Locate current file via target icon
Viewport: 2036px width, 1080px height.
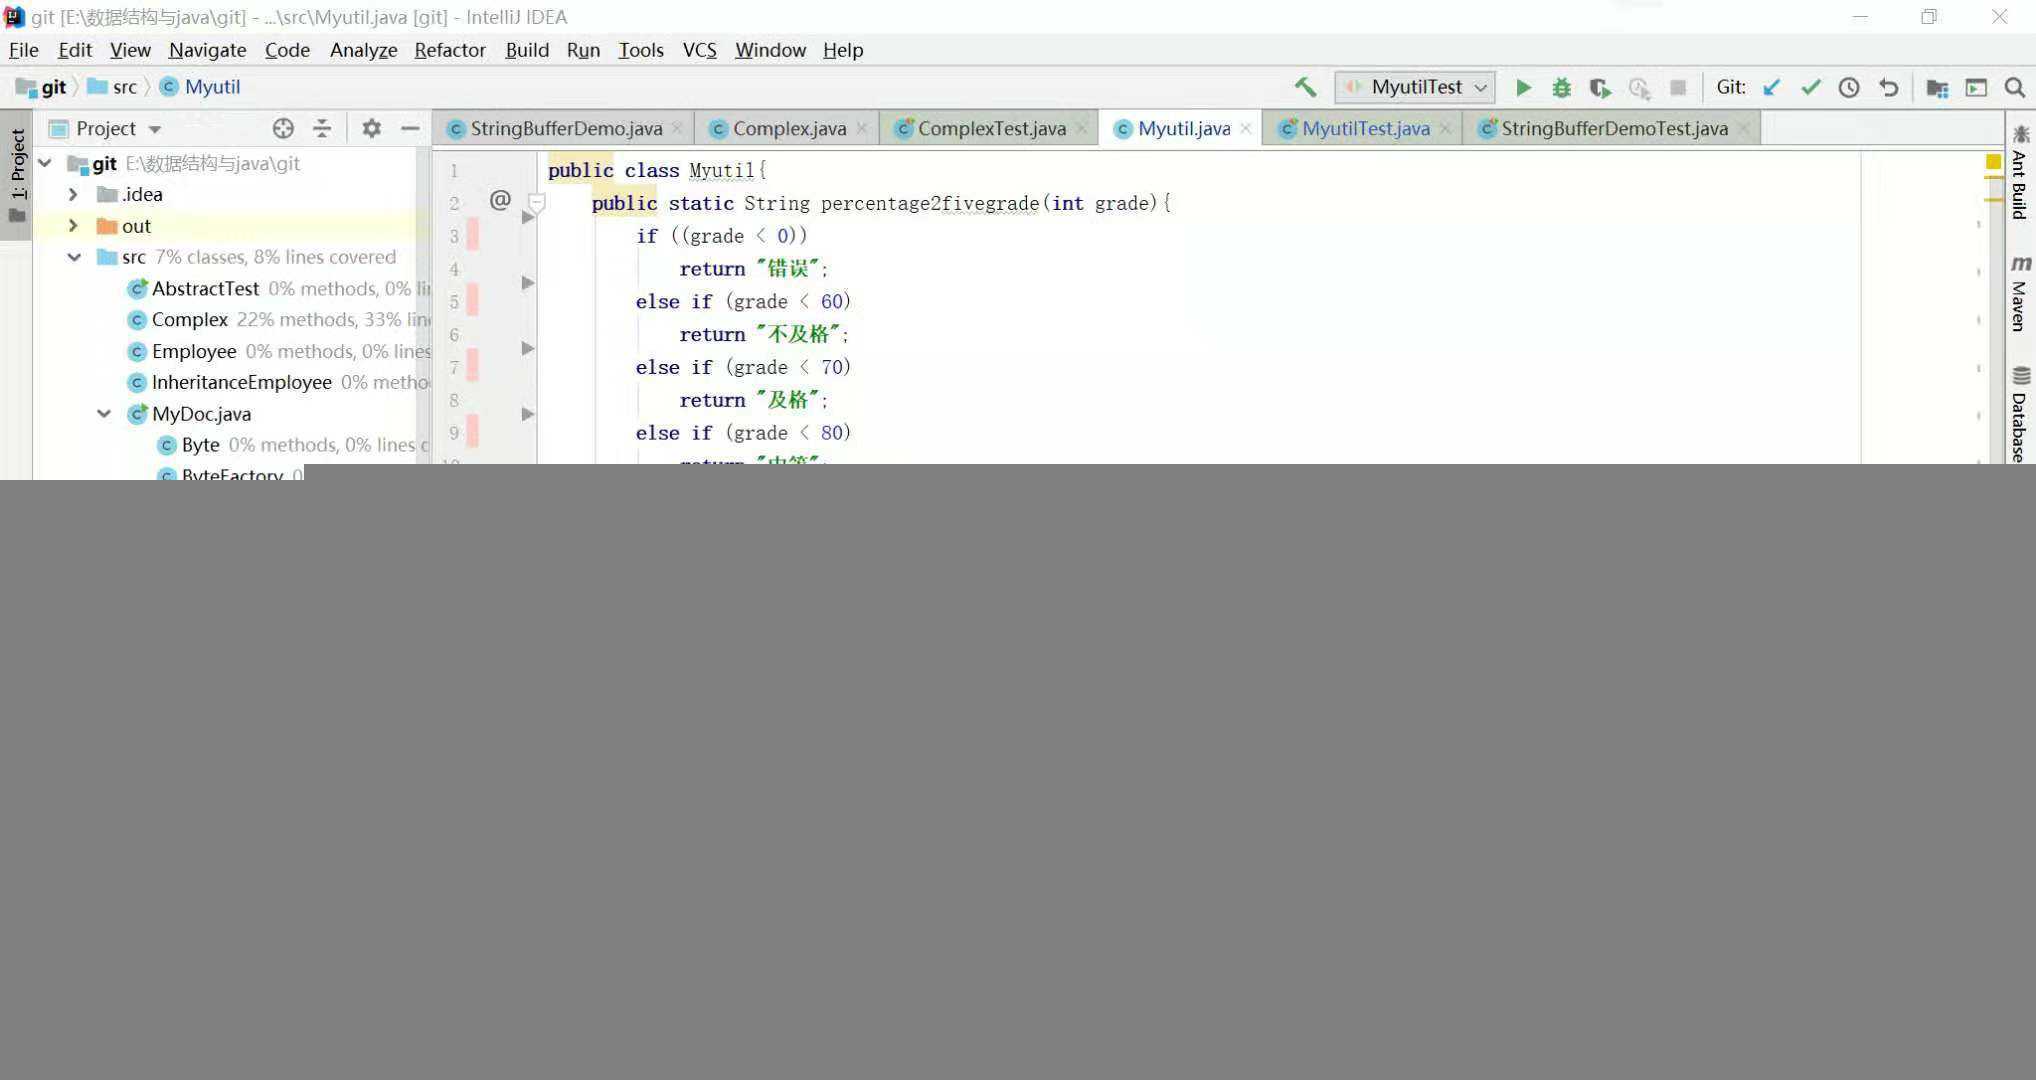[x=283, y=128]
